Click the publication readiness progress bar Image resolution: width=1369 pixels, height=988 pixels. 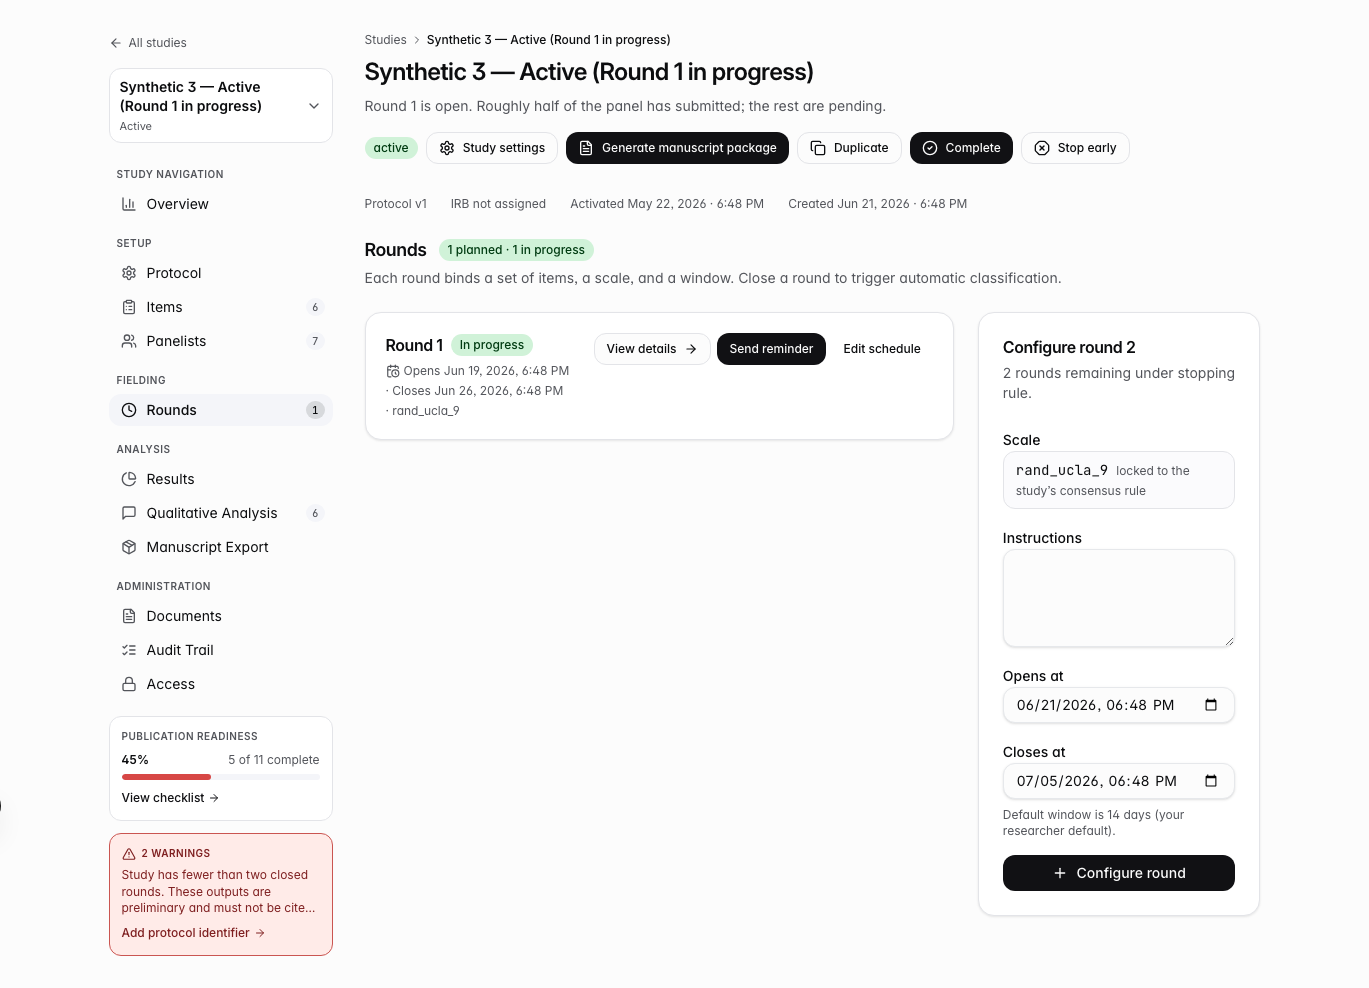tap(221, 777)
